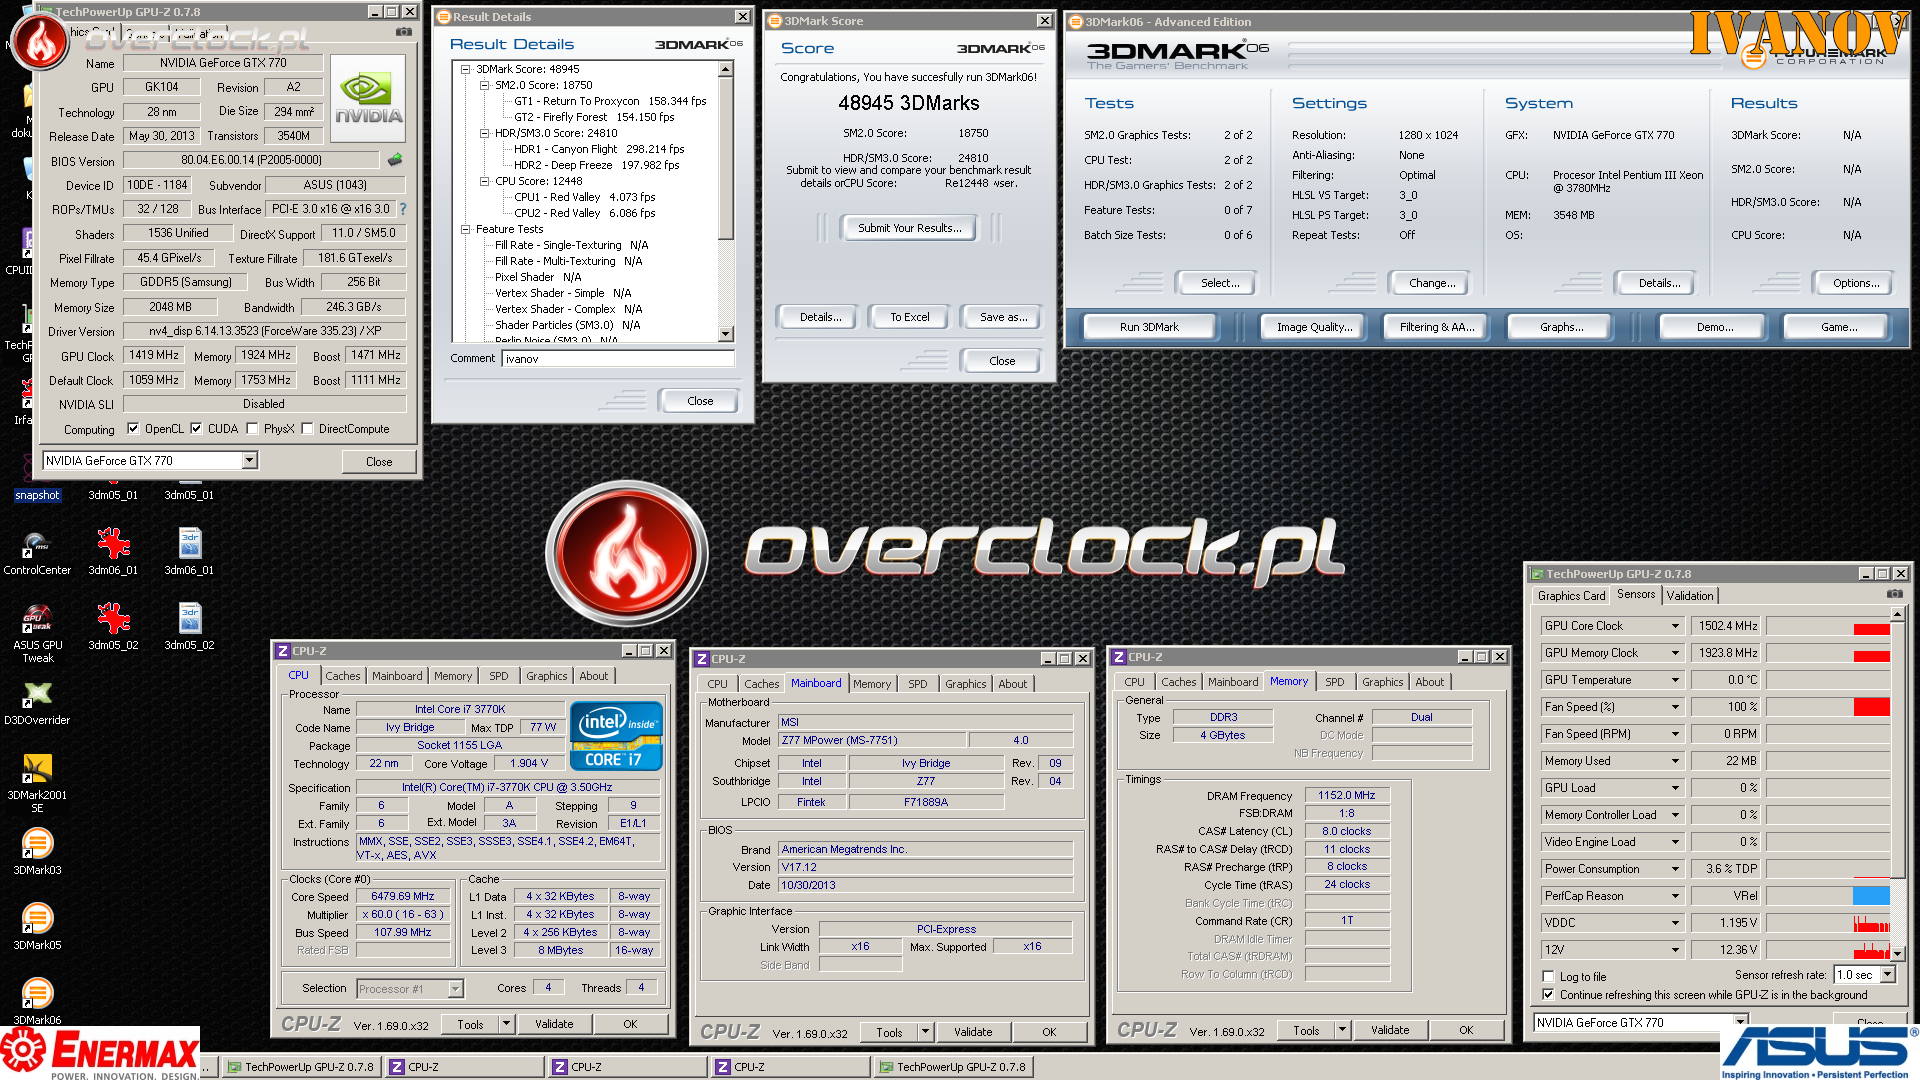Image resolution: width=1920 pixels, height=1080 pixels.
Task: Switch to the Caches tab in CPU-Z processor window
Action: coord(343,676)
